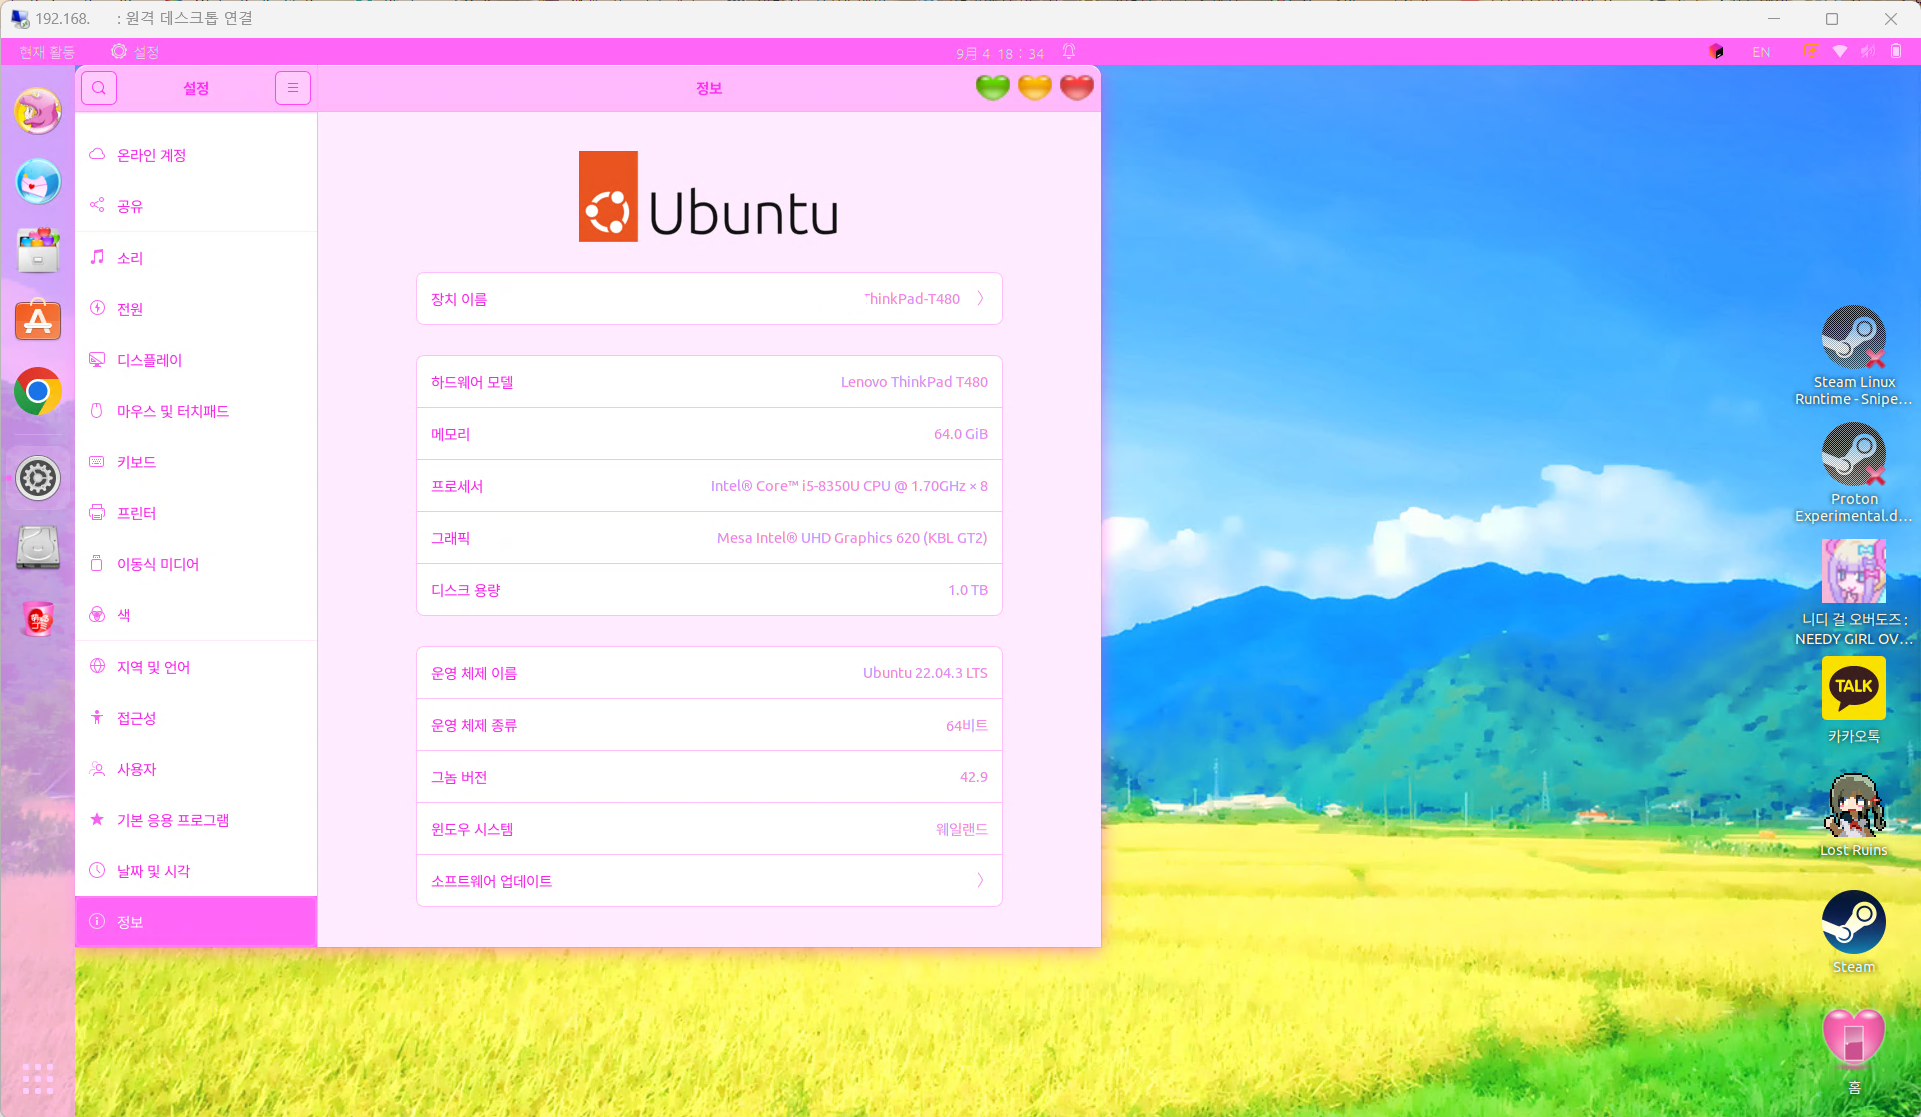Open the Color settings panel
The image size is (1921, 1117).
(124, 615)
